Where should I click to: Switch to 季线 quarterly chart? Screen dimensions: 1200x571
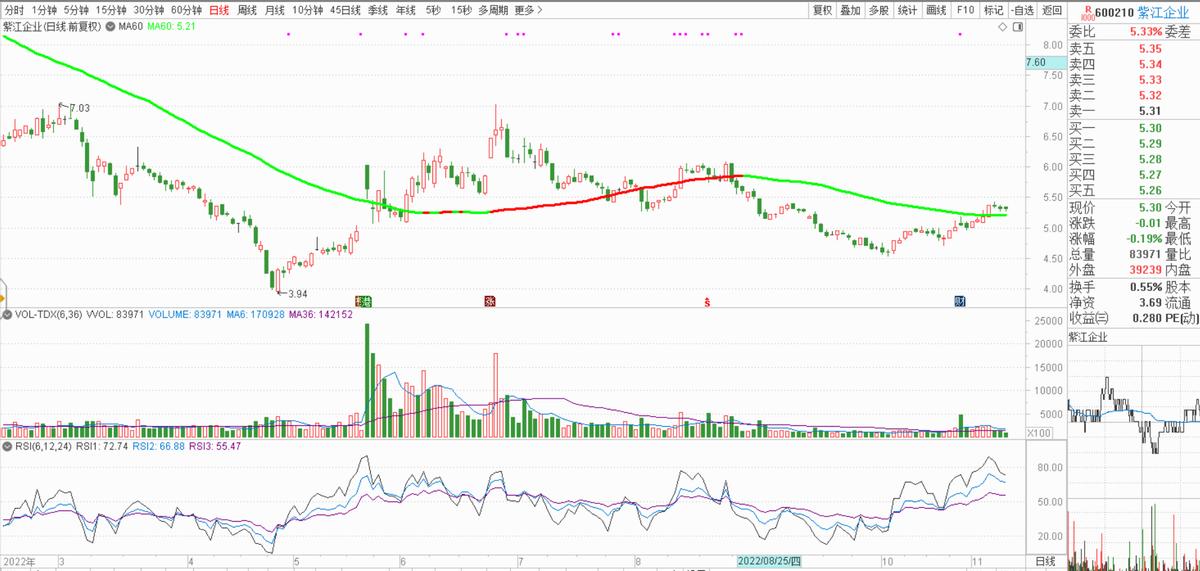(x=378, y=9)
